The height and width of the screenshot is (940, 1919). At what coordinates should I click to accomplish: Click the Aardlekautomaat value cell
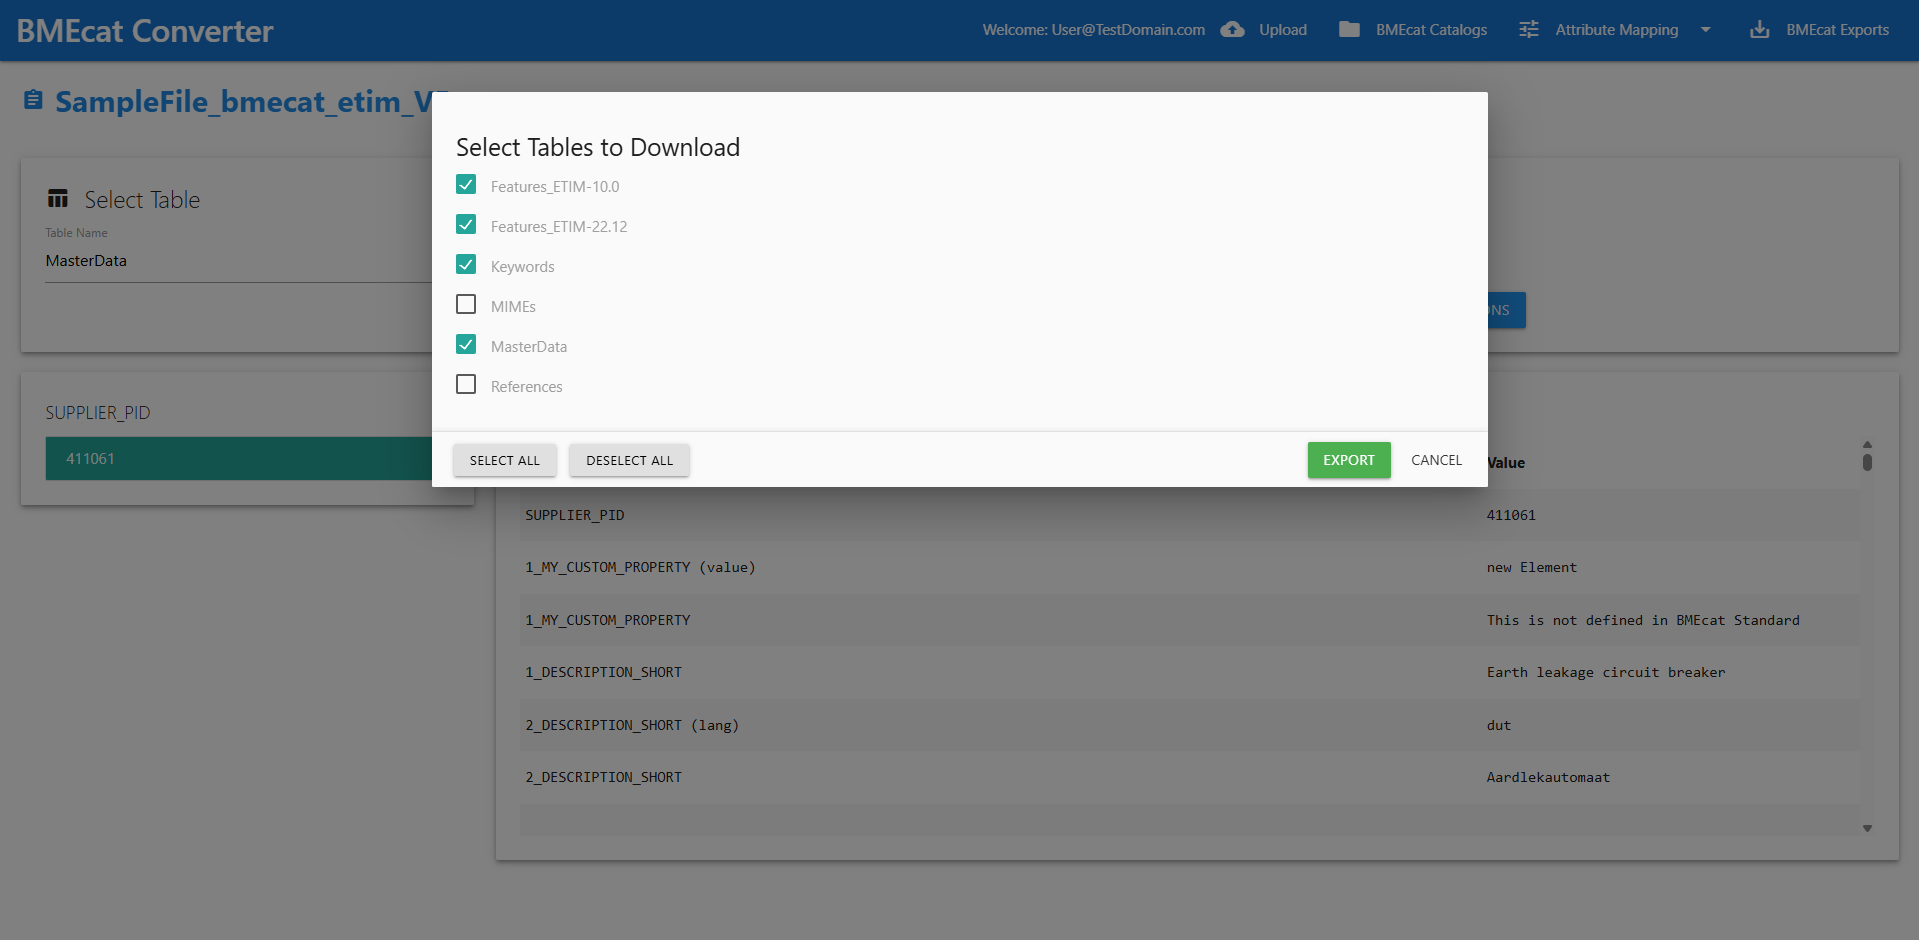pyautogui.click(x=1548, y=777)
